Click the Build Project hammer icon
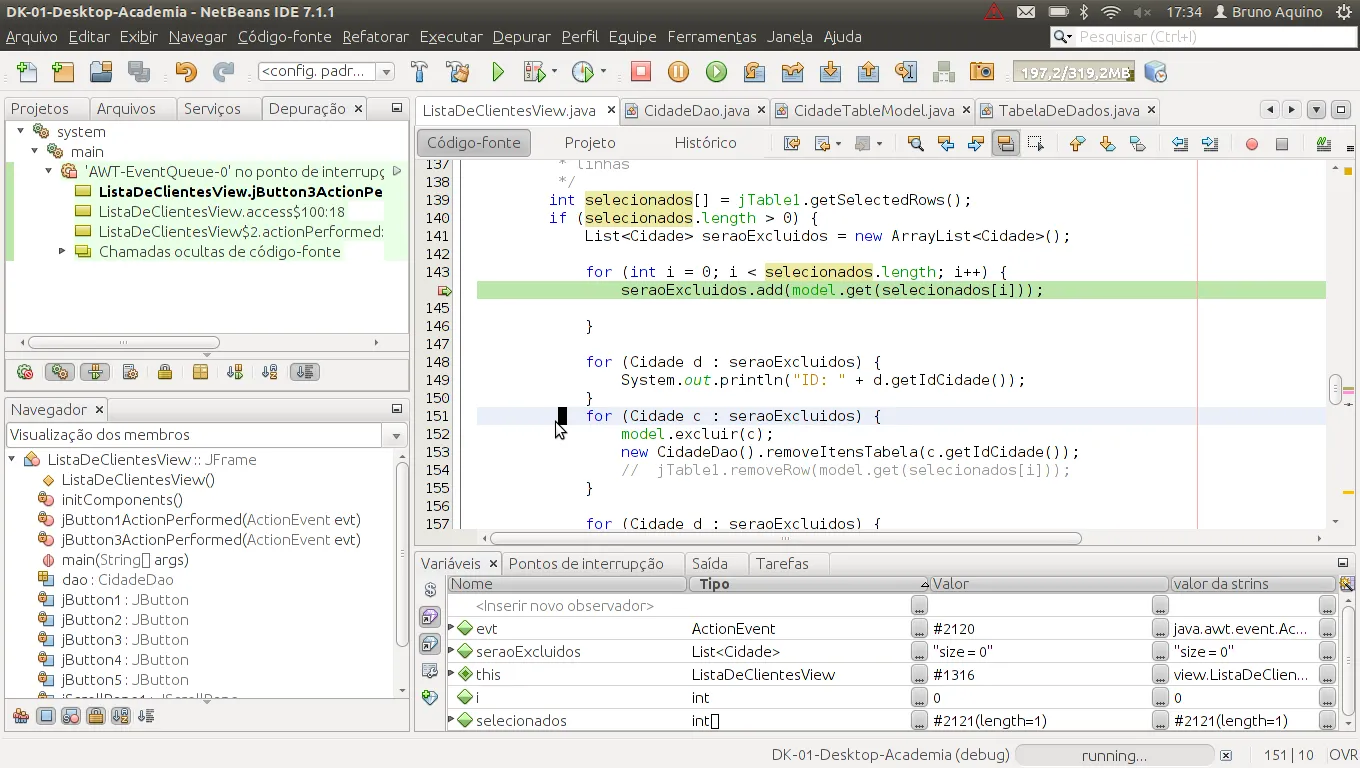The height and width of the screenshot is (768, 1360). point(419,72)
